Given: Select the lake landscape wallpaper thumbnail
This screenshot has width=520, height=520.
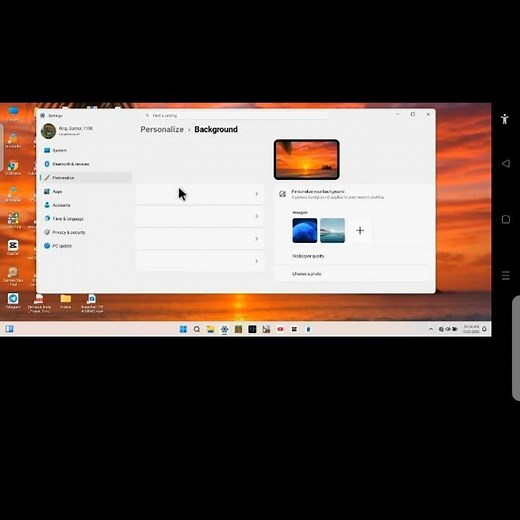Looking at the screenshot, I should pyautogui.click(x=332, y=230).
